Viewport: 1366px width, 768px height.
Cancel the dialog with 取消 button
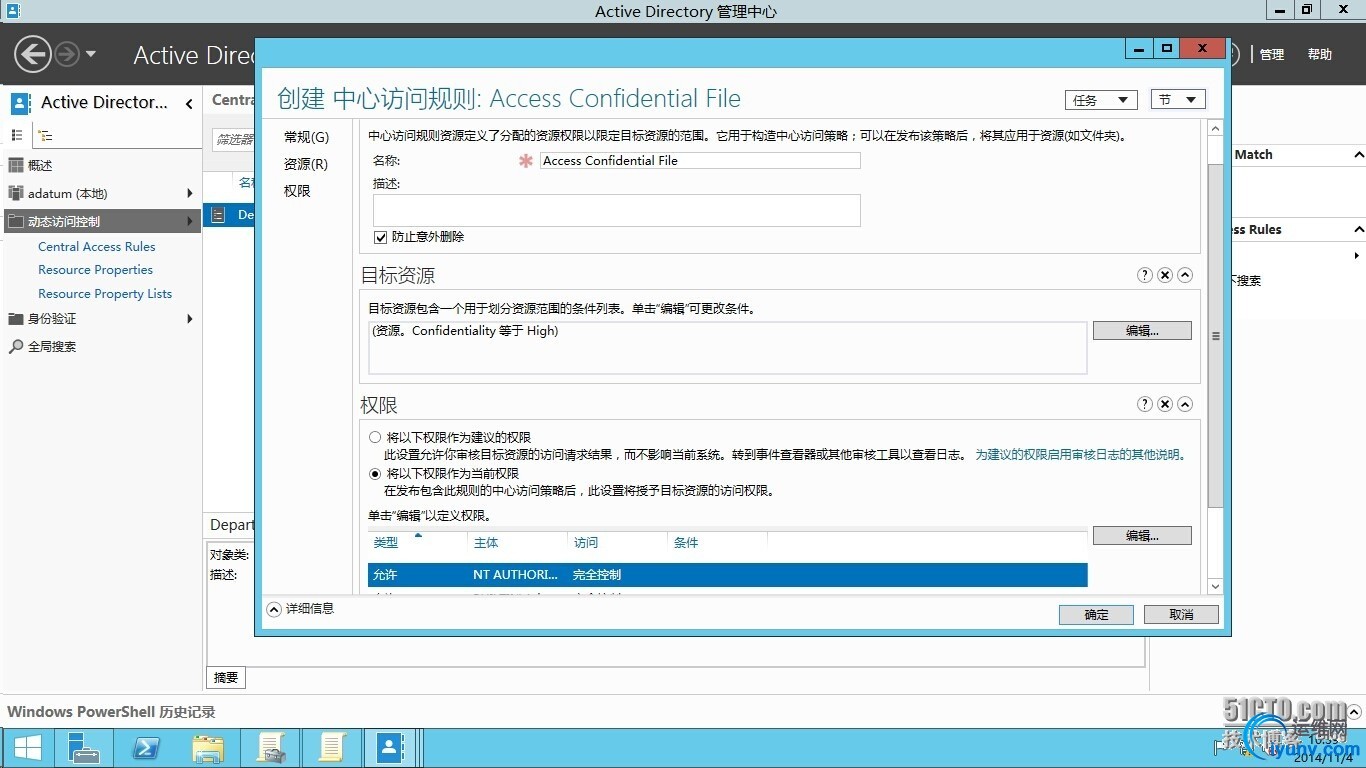(1181, 615)
